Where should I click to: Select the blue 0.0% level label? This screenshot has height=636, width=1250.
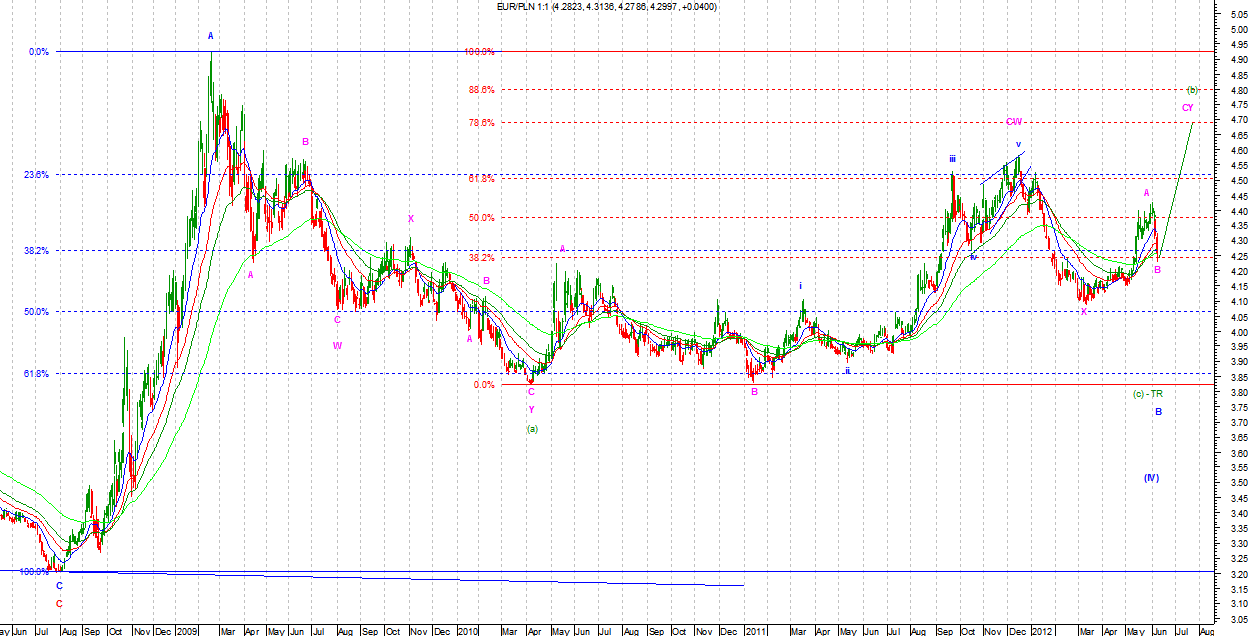coord(39,51)
